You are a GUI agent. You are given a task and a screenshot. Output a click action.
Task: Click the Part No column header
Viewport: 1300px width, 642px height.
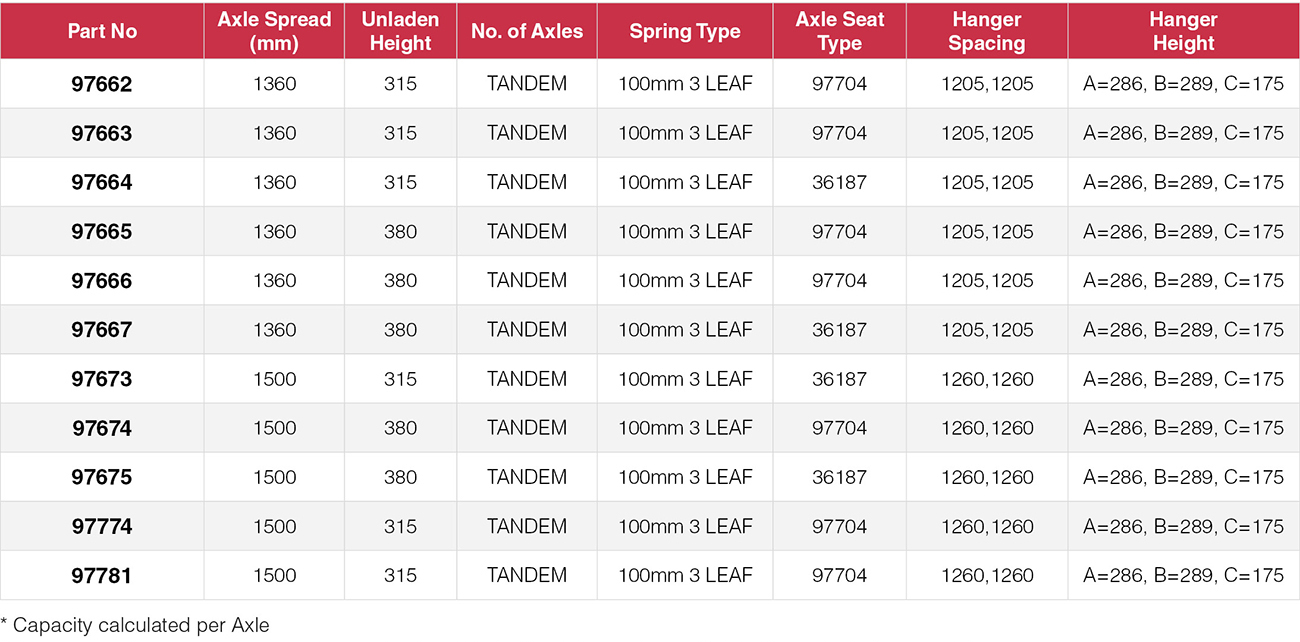(x=102, y=31)
